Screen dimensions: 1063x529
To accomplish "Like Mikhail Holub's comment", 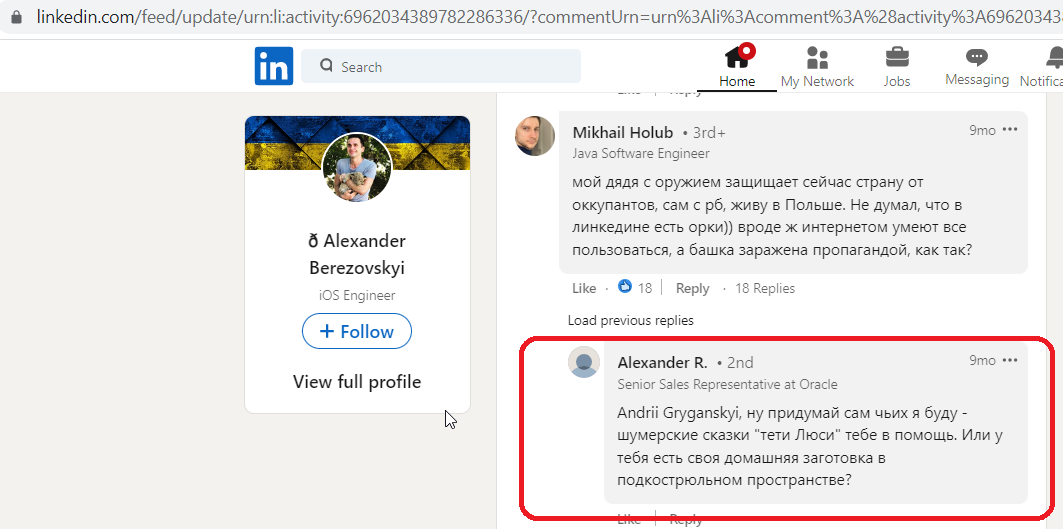I will click(x=584, y=288).
